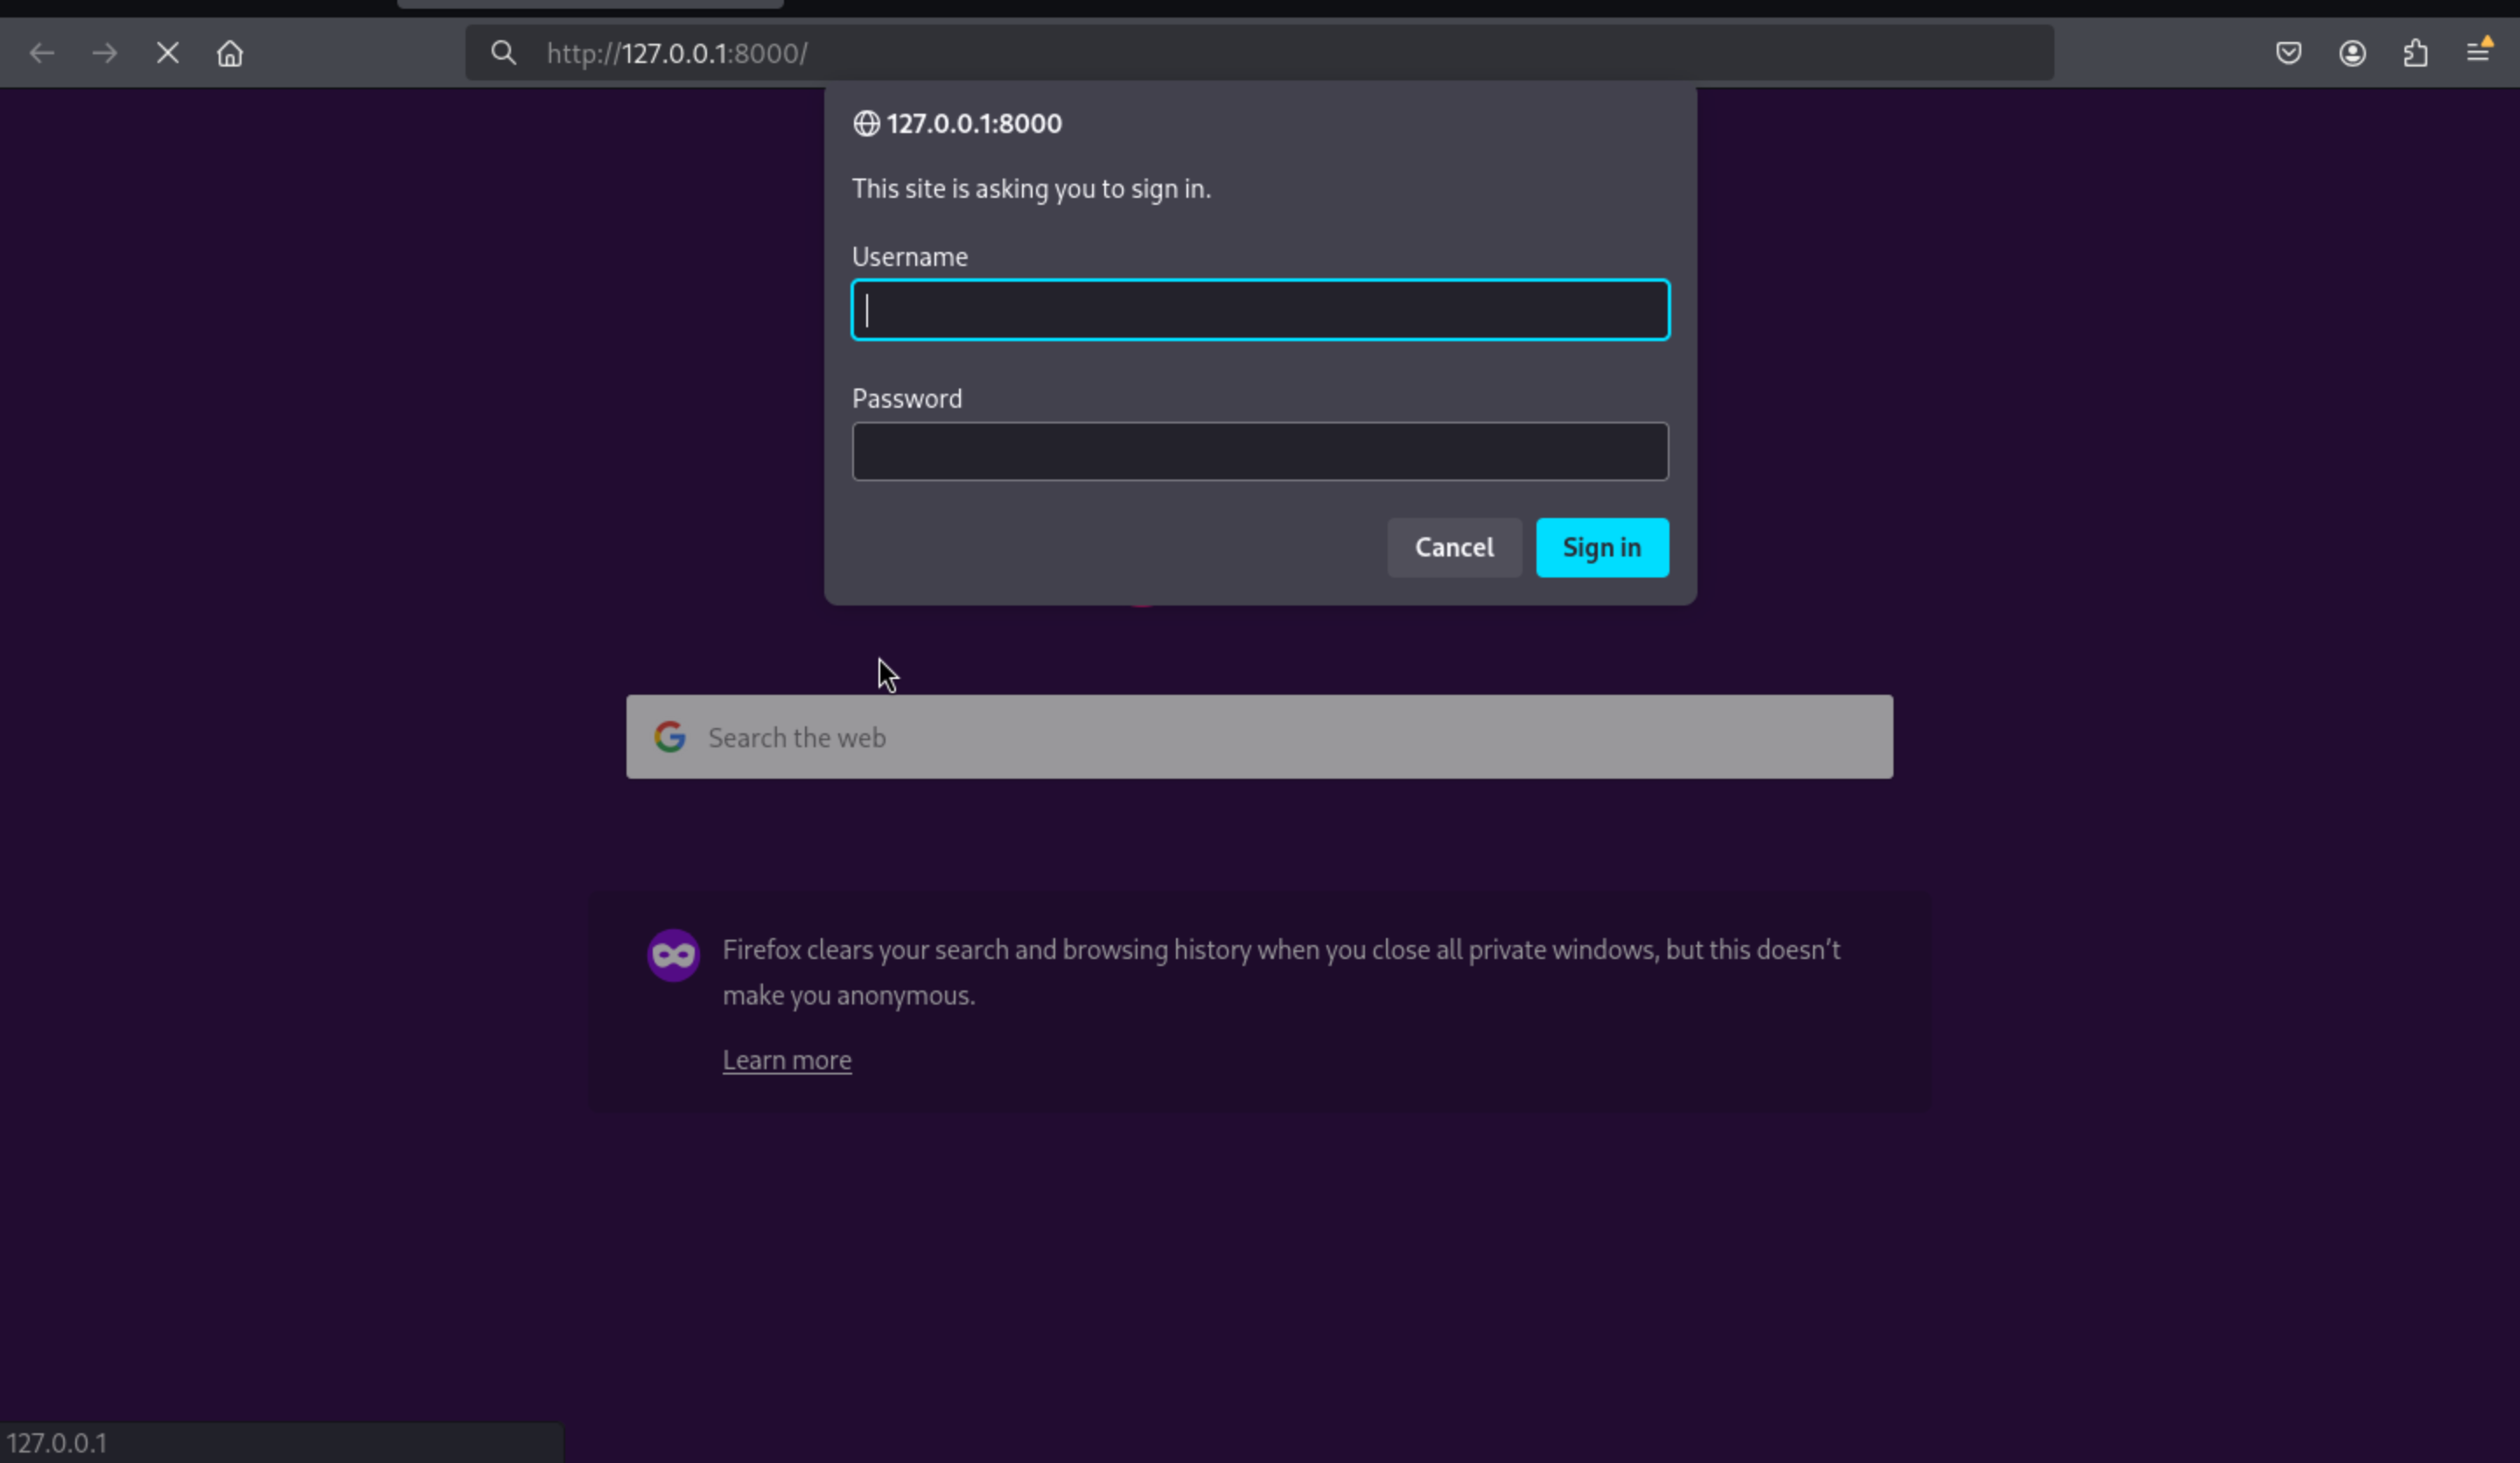Open the Pocket save icon
Viewport: 2520px width, 1463px height.
(x=2288, y=53)
